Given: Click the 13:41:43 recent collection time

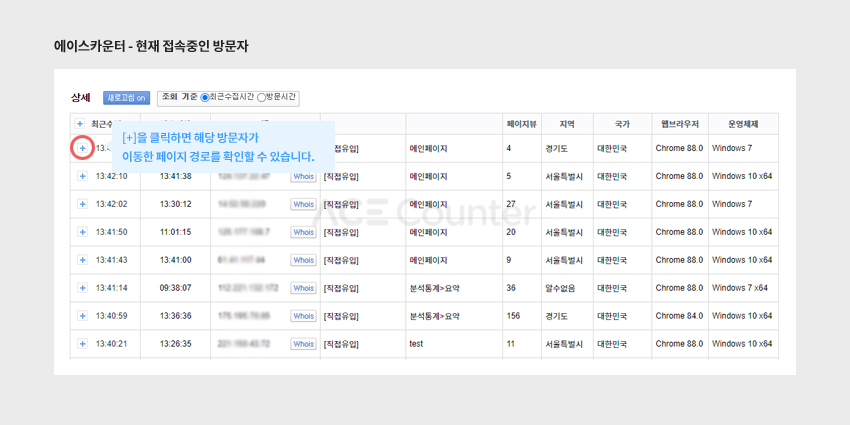Looking at the screenshot, I should [x=112, y=260].
